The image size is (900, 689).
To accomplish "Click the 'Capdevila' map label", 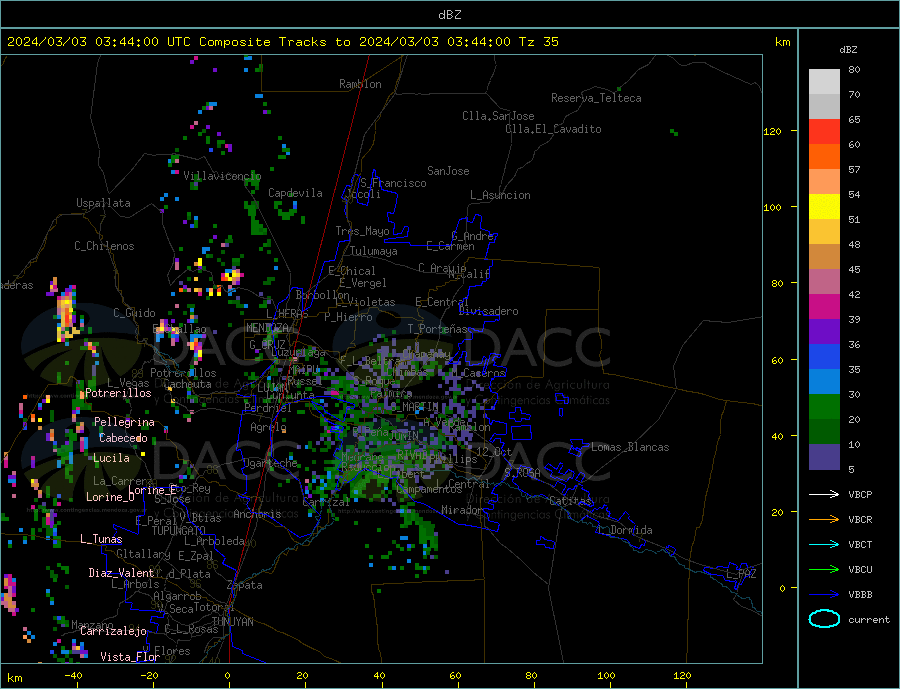I will (295, 193).
